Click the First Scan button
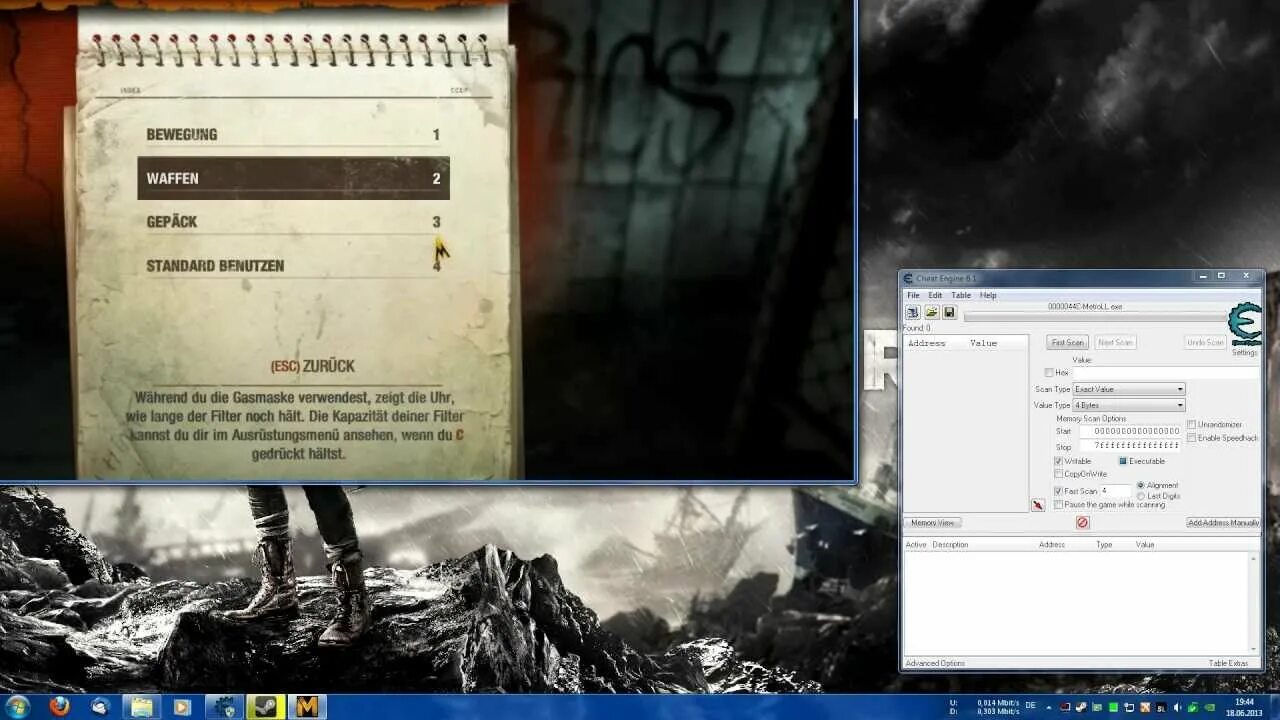 pos(1068,343)
